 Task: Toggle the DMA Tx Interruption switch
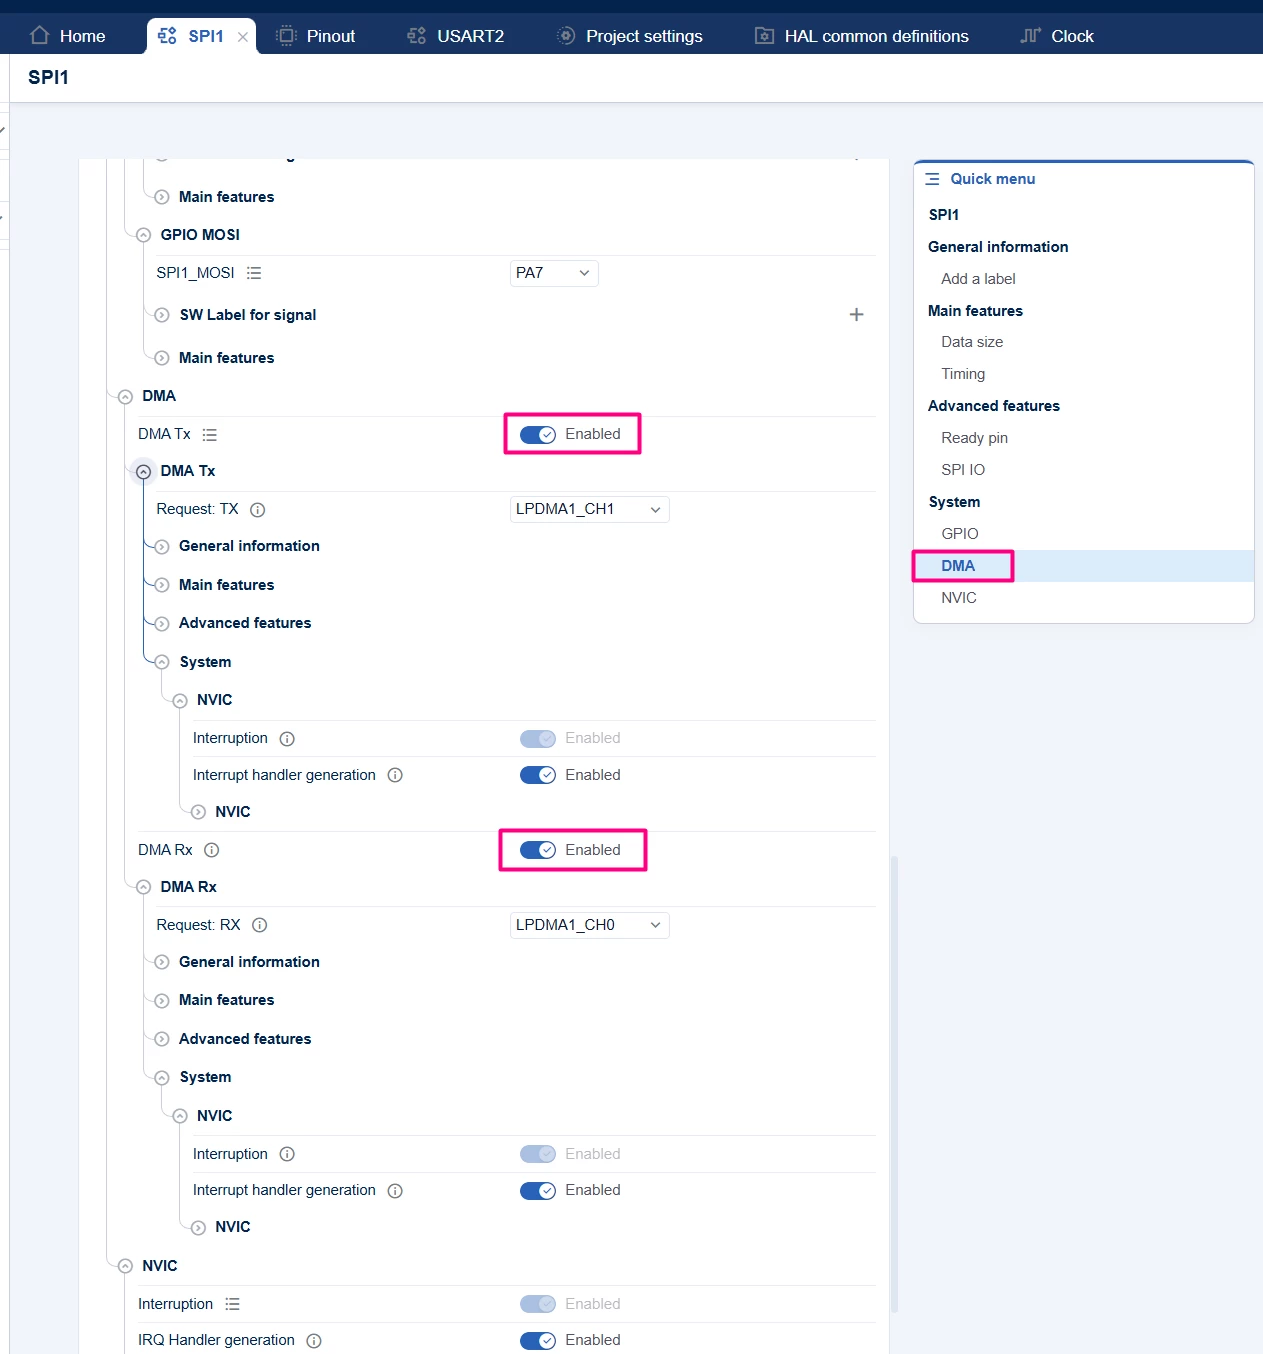pos(538,738)
